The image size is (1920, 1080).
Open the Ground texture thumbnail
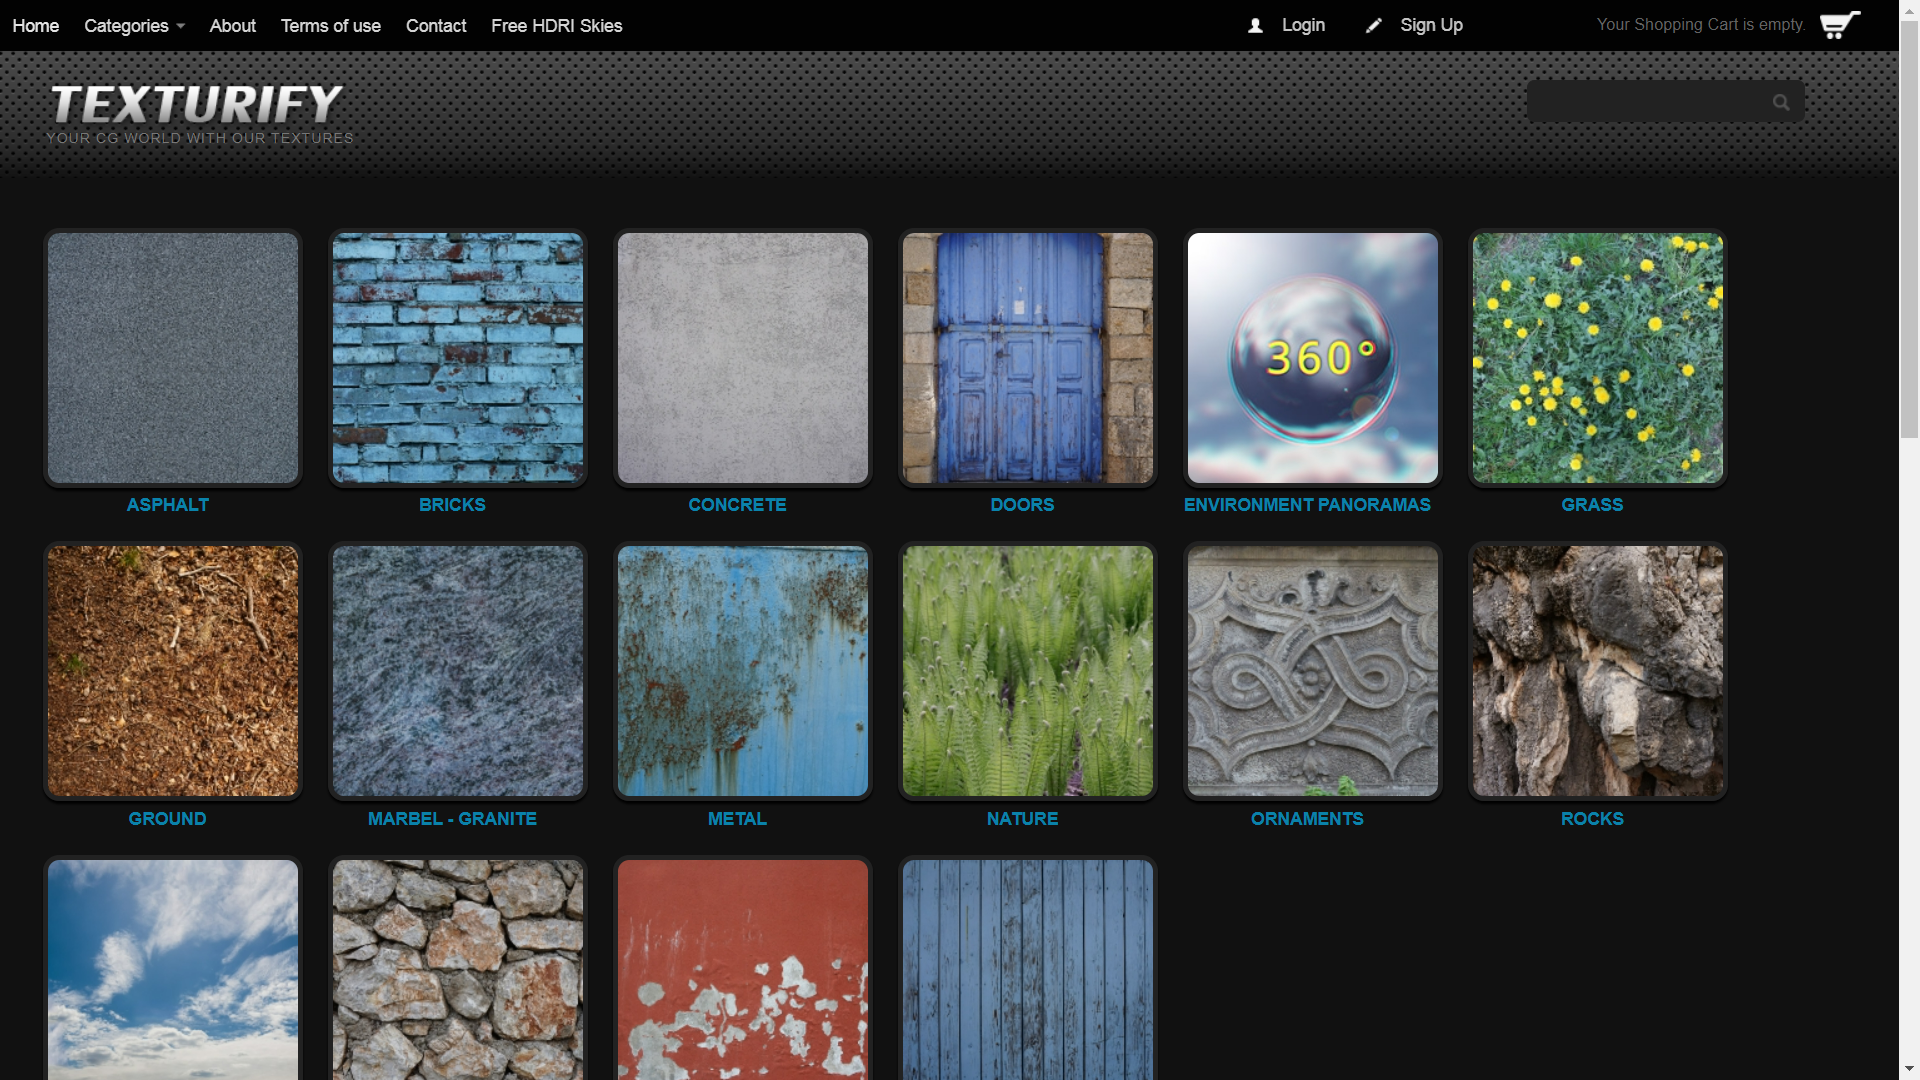[173, 671]
